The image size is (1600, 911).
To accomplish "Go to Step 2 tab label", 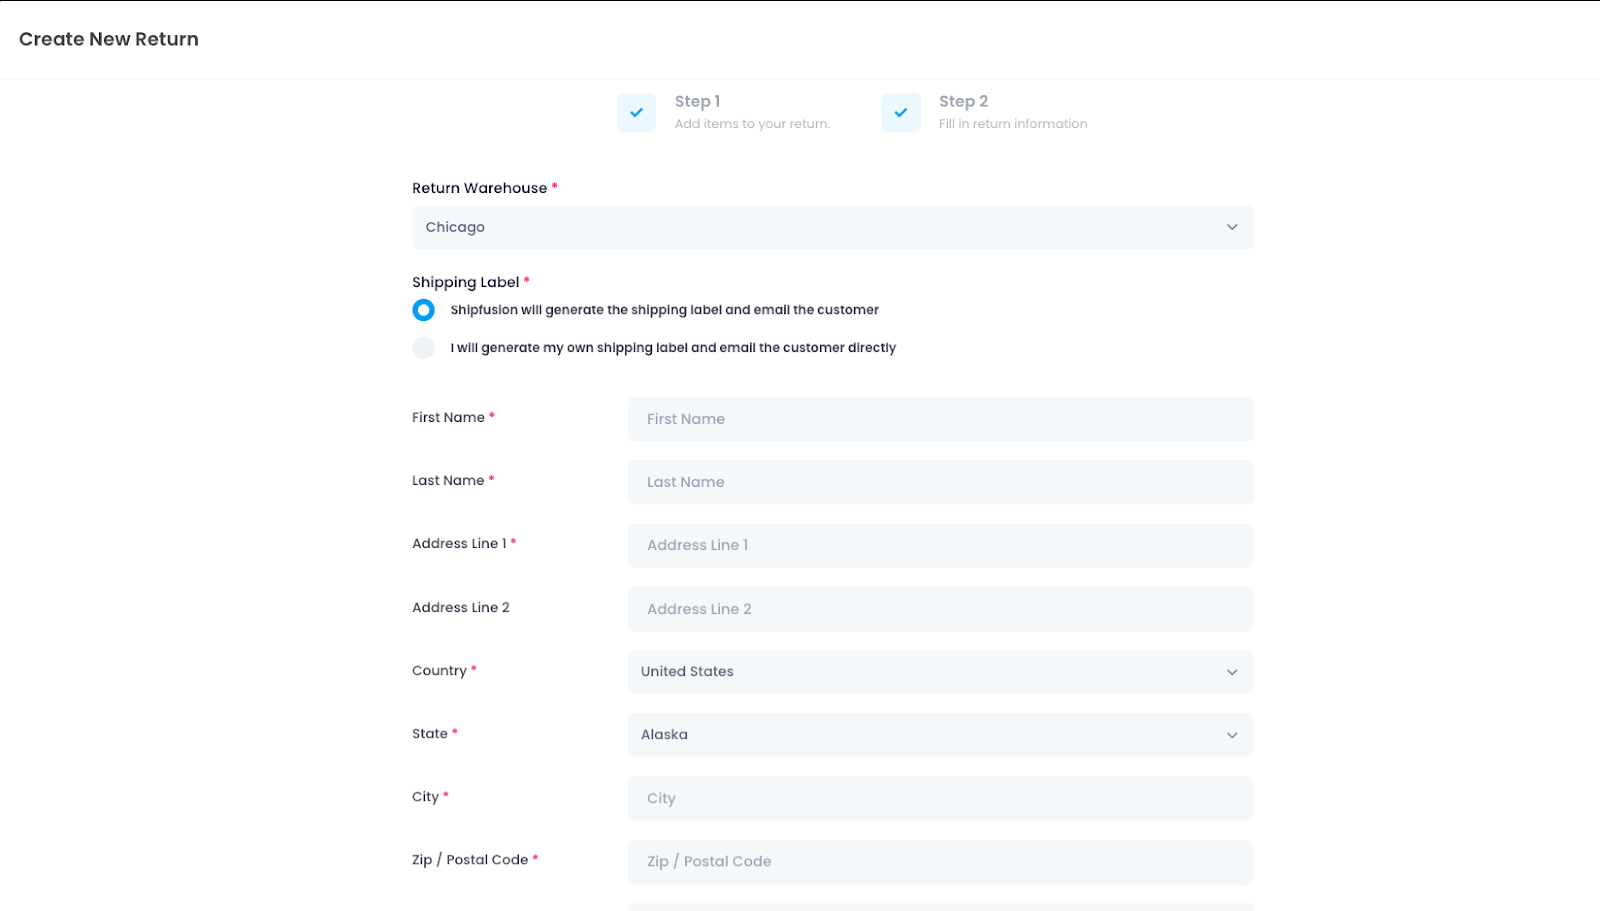I will click(963, 101).
